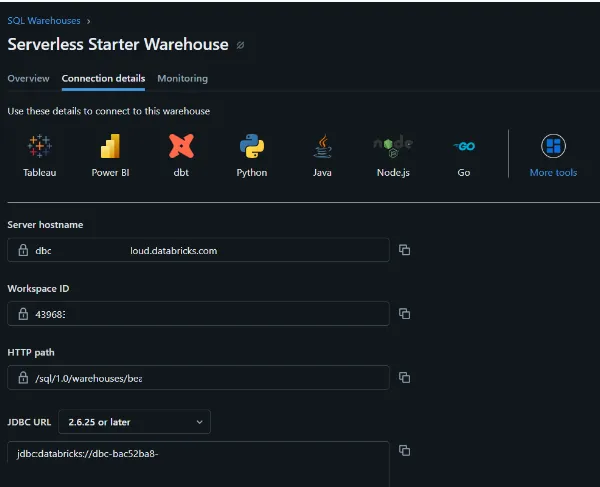Choose the dbt connection tool
Viewport: 600px width, 487px height.
click(x=181, y=155)
